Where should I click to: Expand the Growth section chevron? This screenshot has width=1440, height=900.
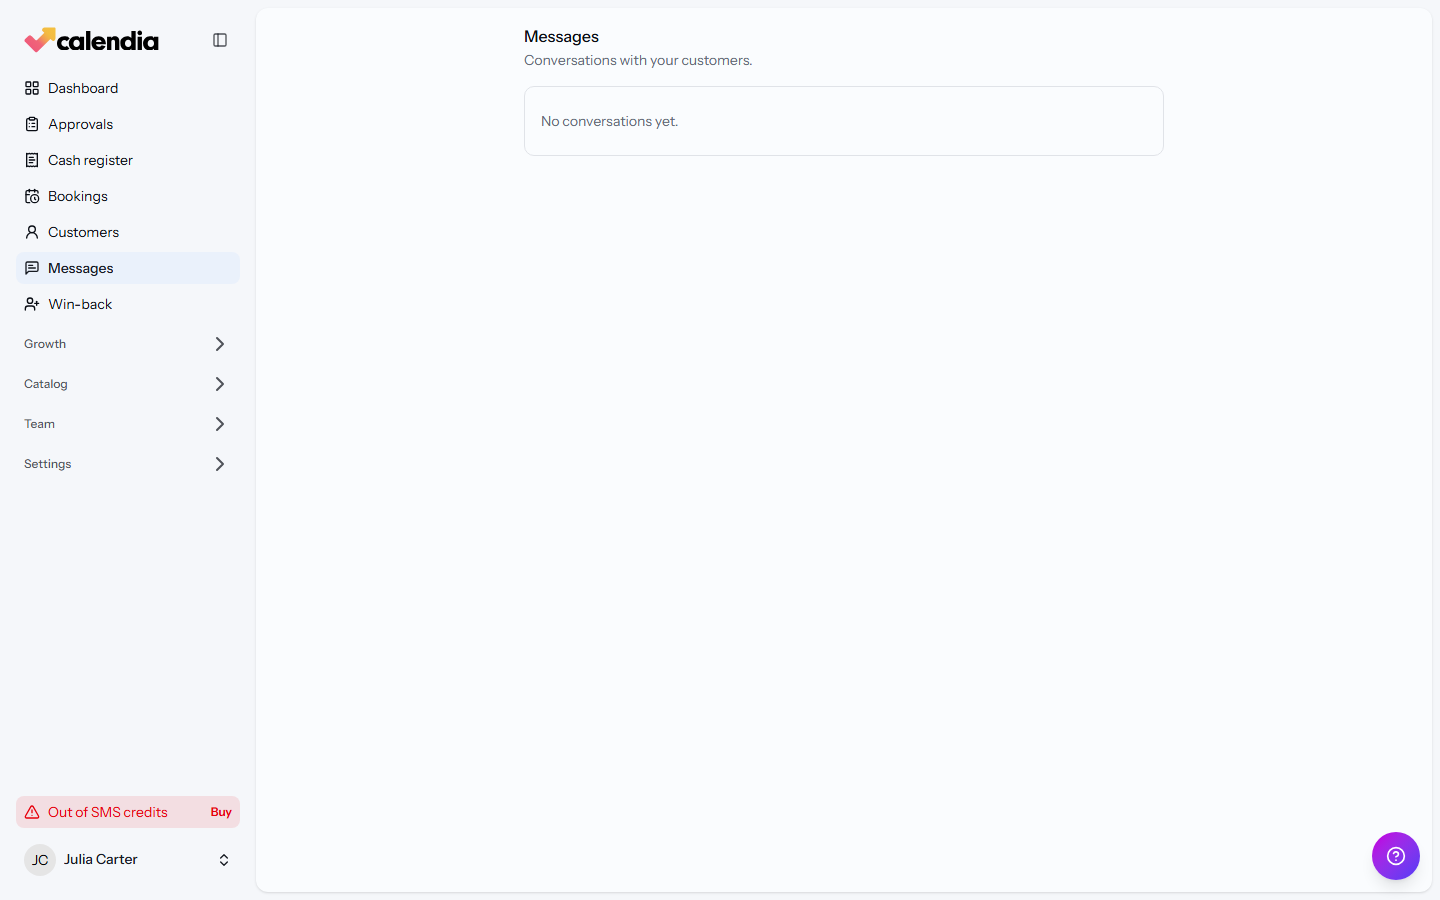[220, 344]
